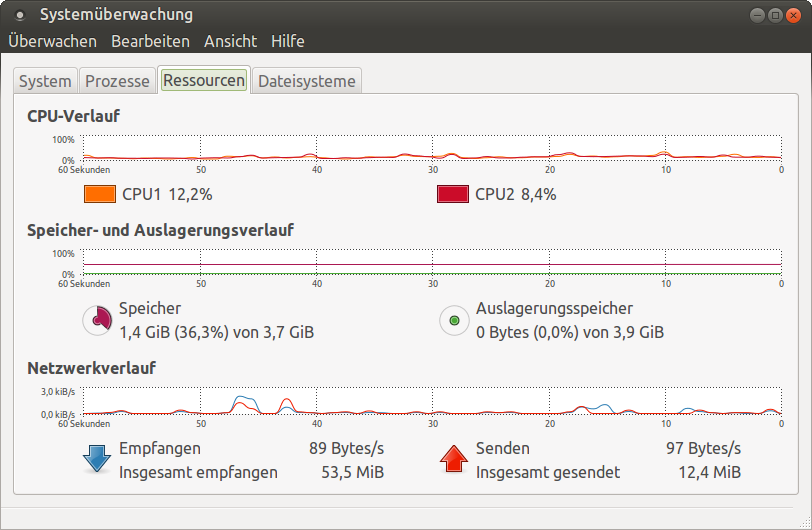
Task: Click the orange CPU1 color swatch
Action: pyautogui.click(x=100, y=194)
